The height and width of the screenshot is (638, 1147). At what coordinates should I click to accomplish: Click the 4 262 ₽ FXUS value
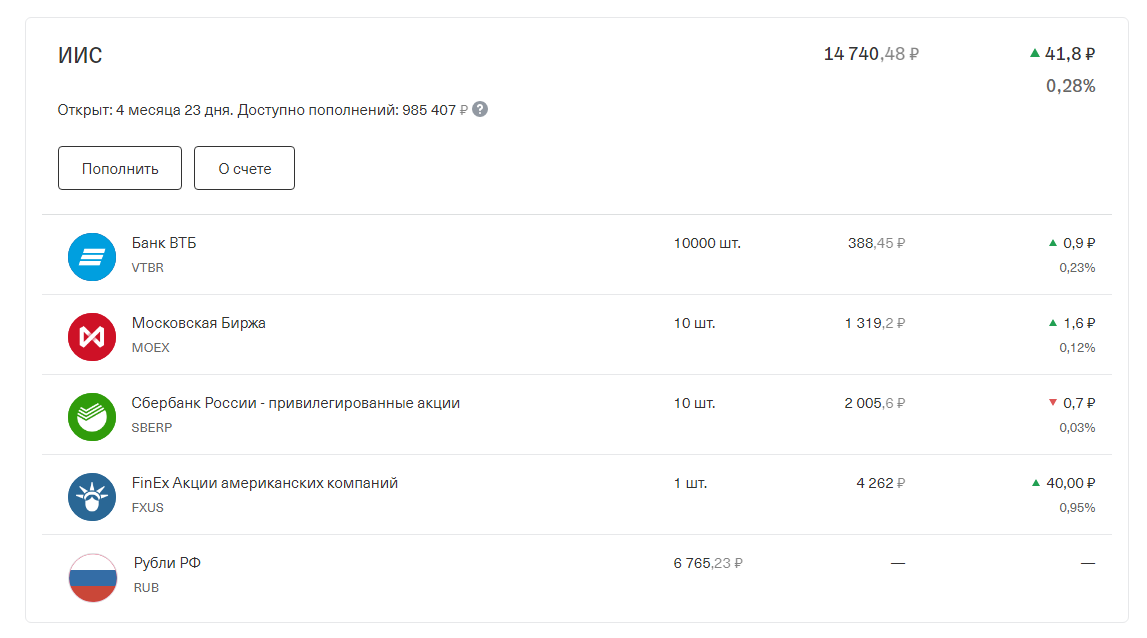click(880, 483)
